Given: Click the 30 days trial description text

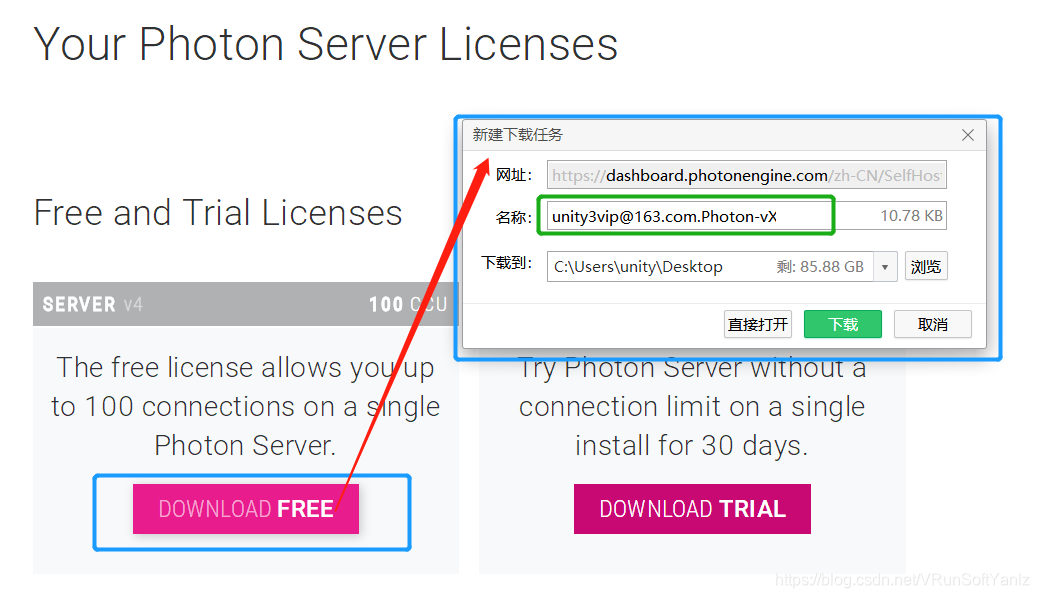Looking at the screenshot, I should coord(692,406).
